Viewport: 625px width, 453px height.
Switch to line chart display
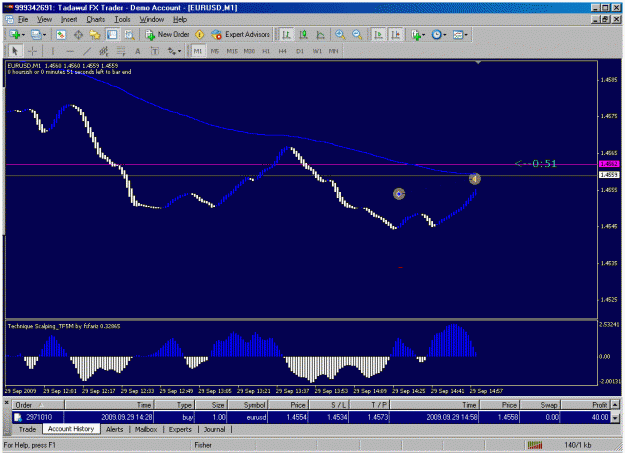[x=320, y=35]
